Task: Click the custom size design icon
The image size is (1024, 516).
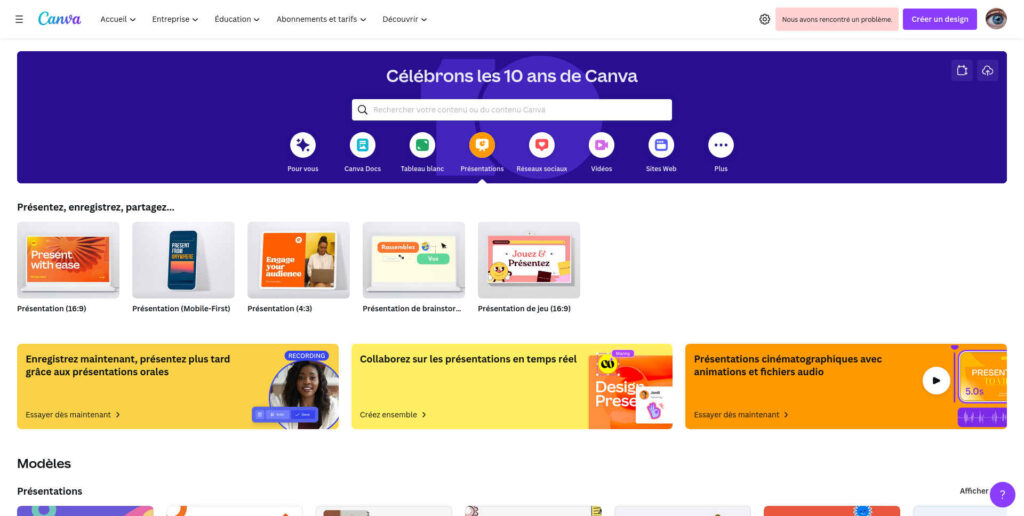Action: [962, 71]
